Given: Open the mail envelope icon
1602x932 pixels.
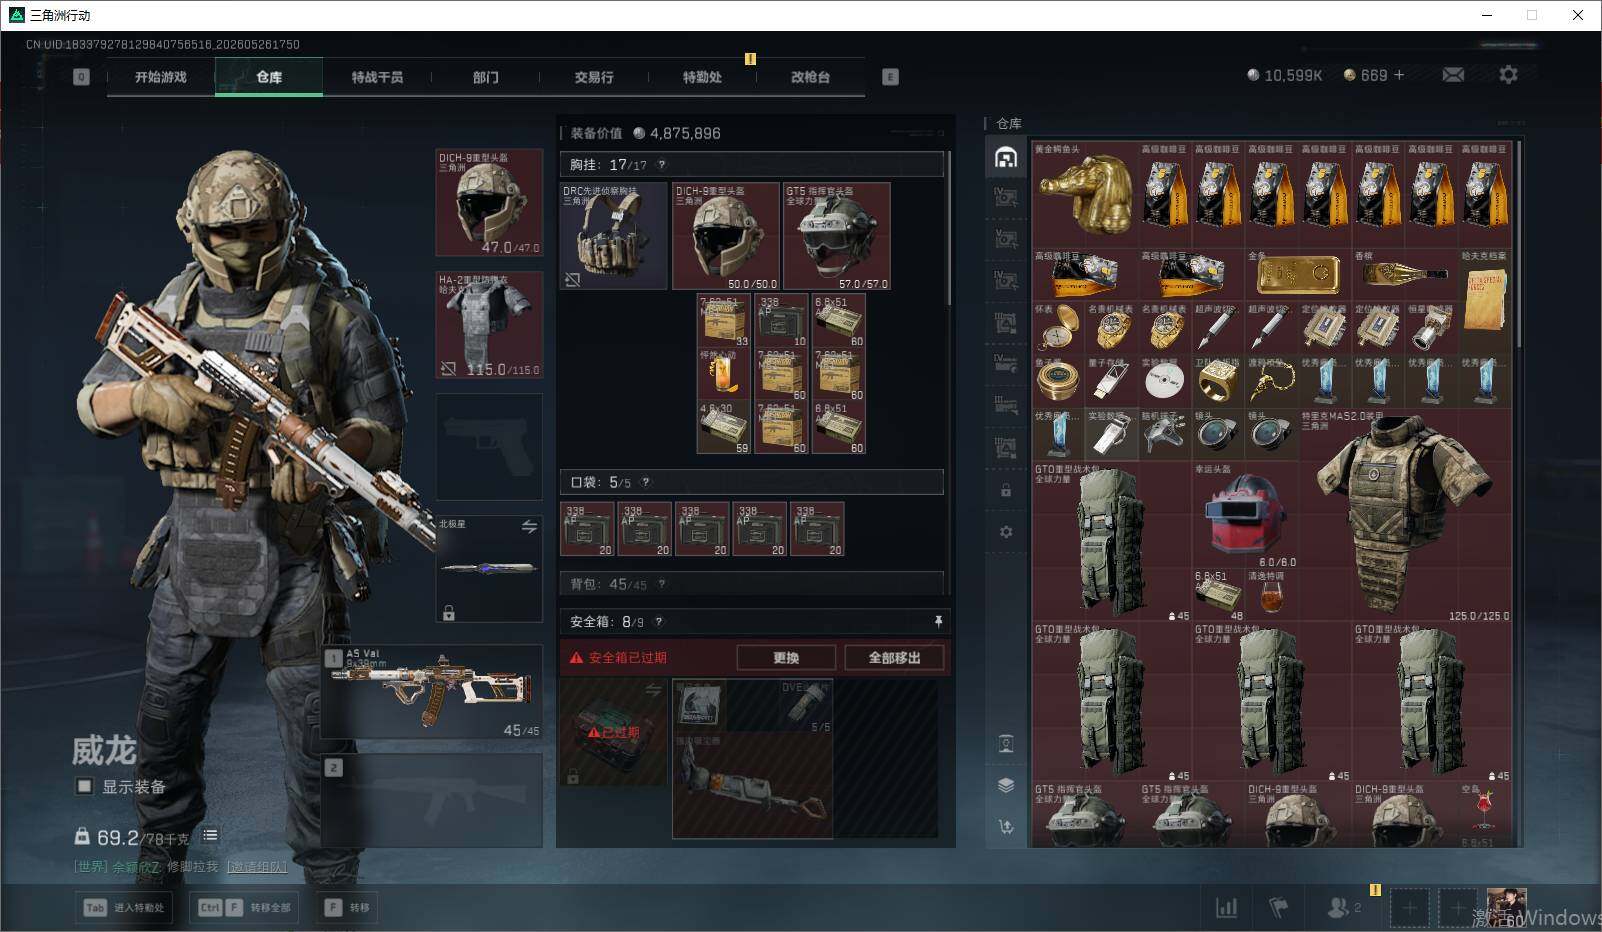Looking at the screenshot, I should (1453, 75).
